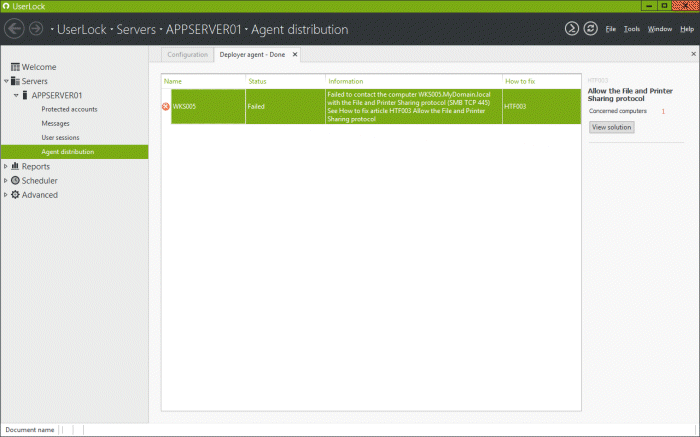Select the Deployer agent - Done tab
The width and height of the screenshot is (700, 437).
252,54
